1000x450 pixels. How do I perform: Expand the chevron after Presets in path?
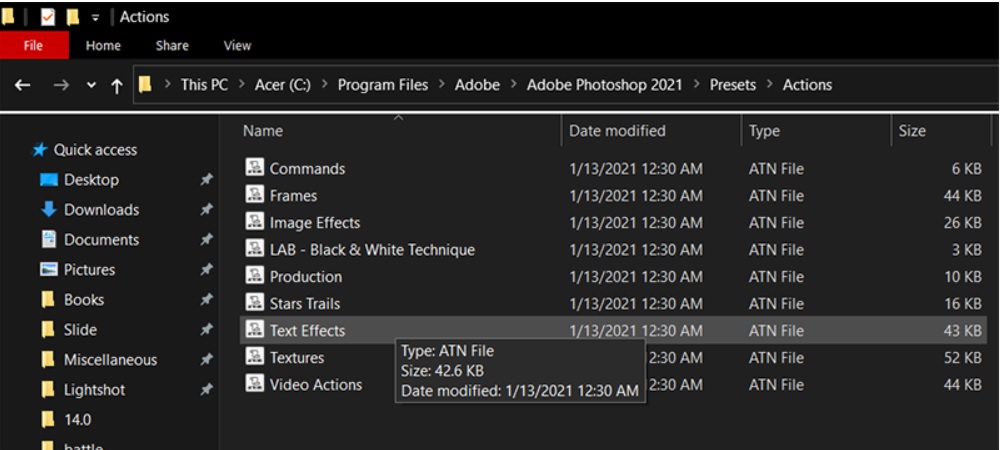pyautogui.click(x=769, y=85)
